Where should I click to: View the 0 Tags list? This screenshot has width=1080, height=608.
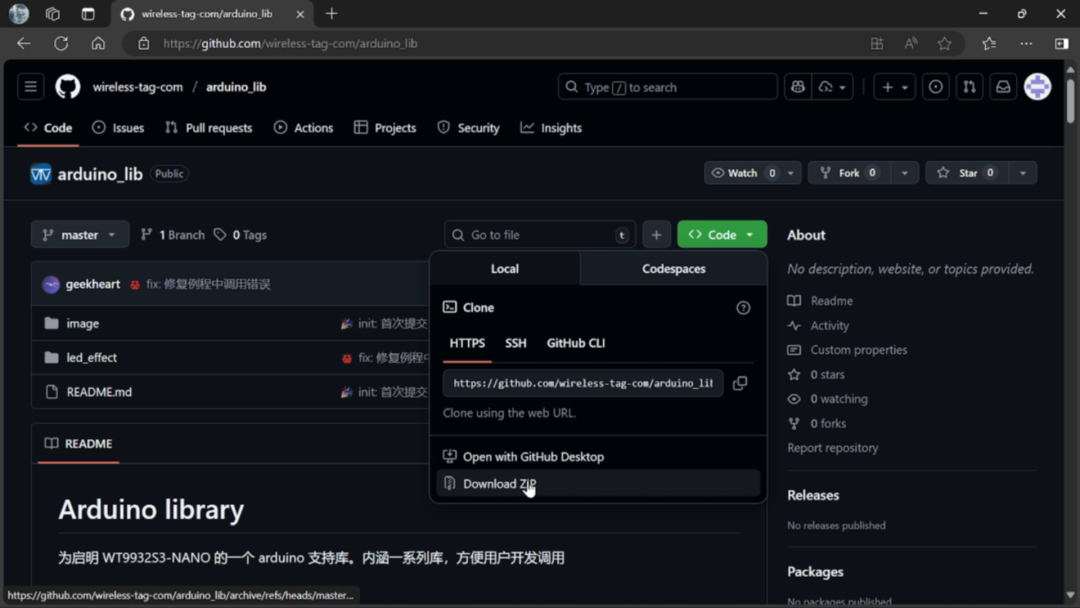(240, 235)
